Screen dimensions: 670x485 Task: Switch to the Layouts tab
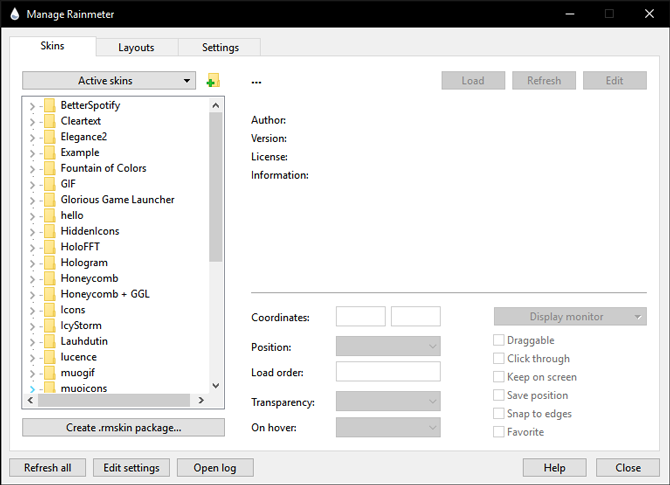[136, 47]
